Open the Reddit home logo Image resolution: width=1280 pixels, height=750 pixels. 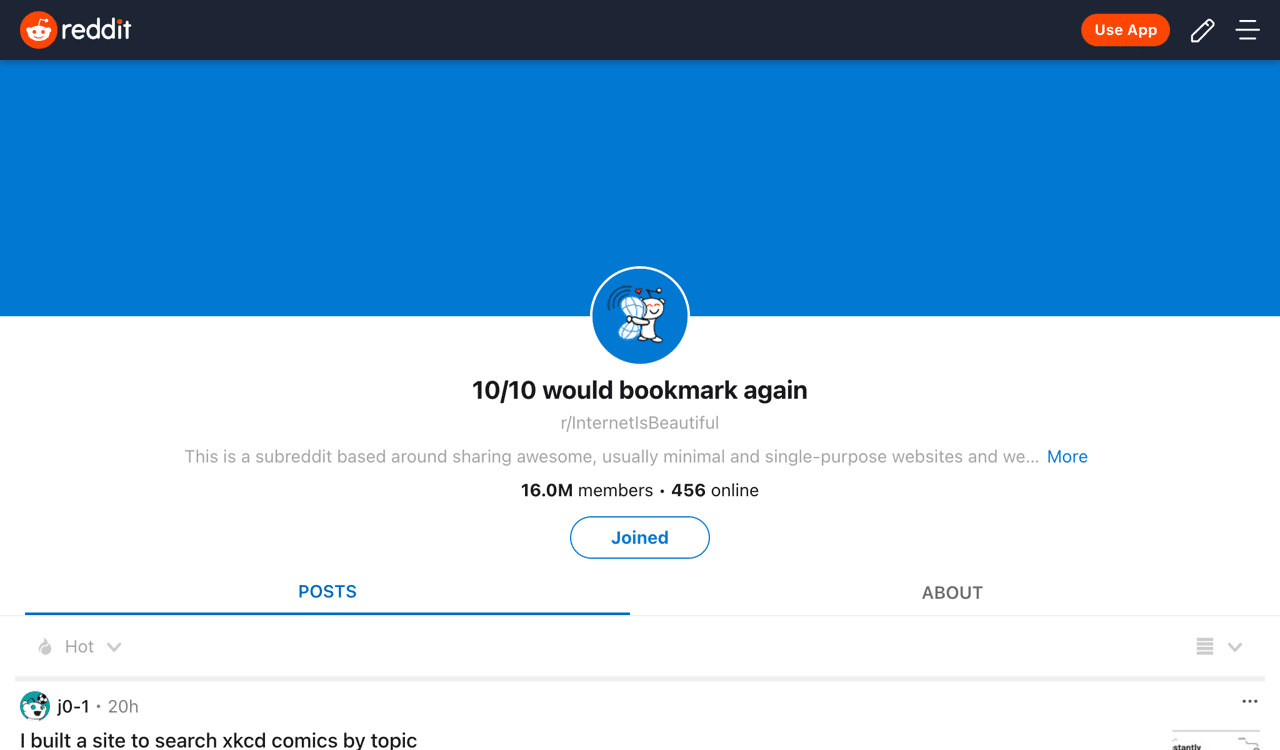click(x=76, y=30)
